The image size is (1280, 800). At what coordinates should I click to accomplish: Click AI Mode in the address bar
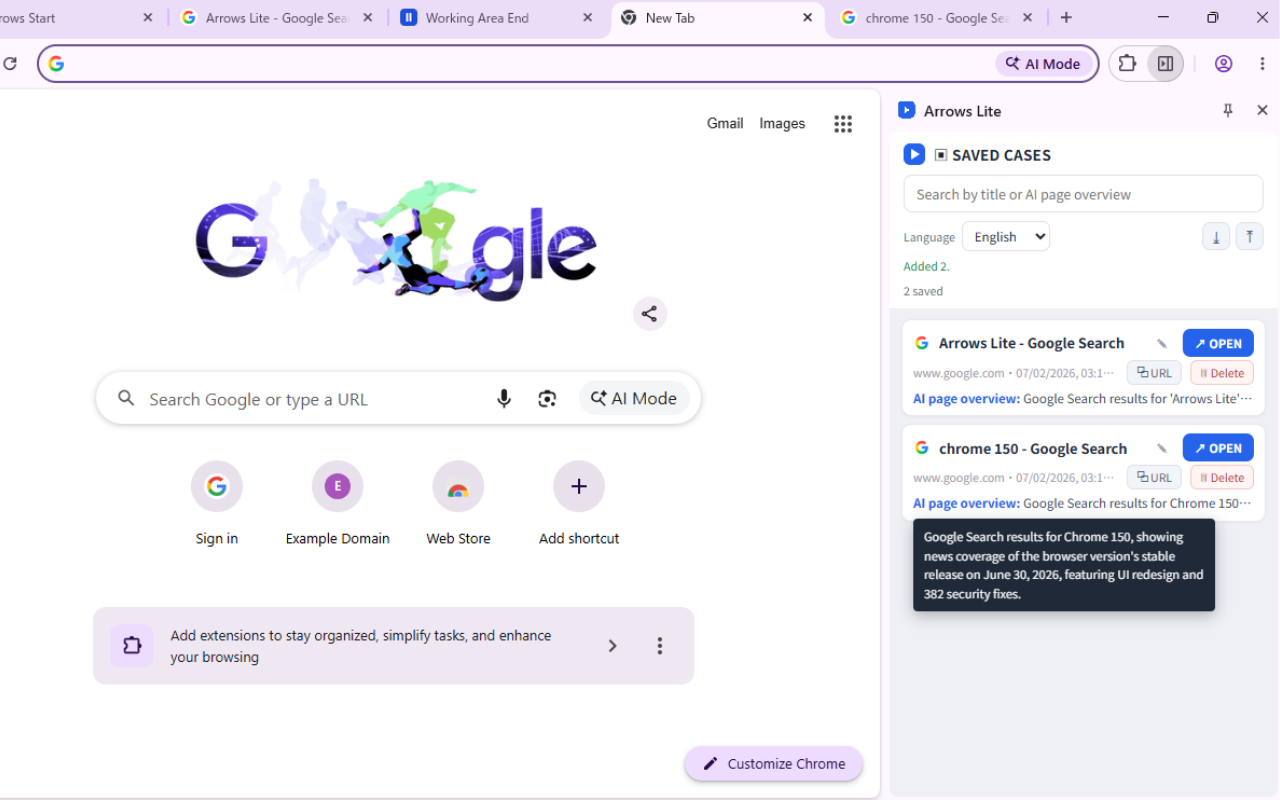pyautogui.click(x=1043, y=64)
